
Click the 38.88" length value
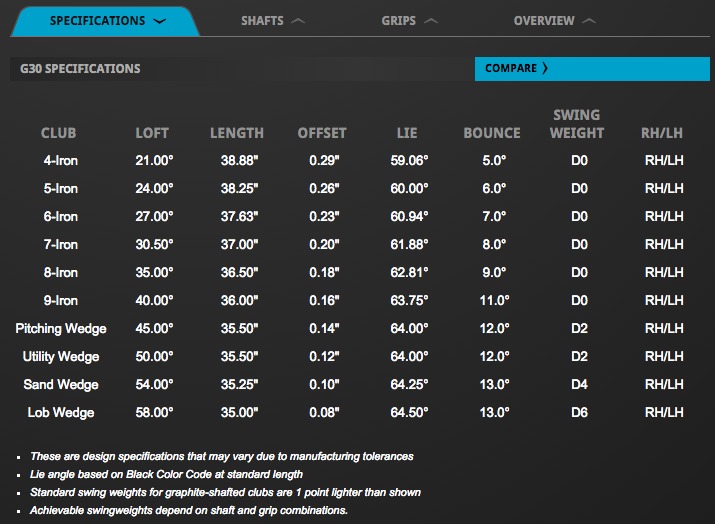(239, 161)
